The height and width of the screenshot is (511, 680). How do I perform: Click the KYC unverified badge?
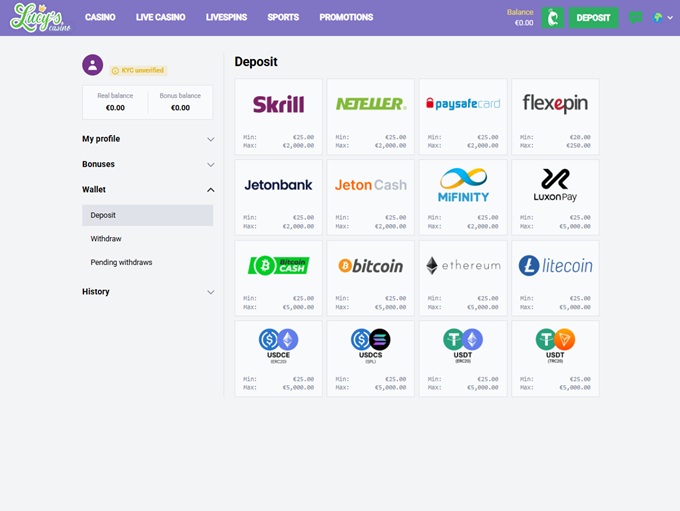pyautogui.click(x=137, y=71)
